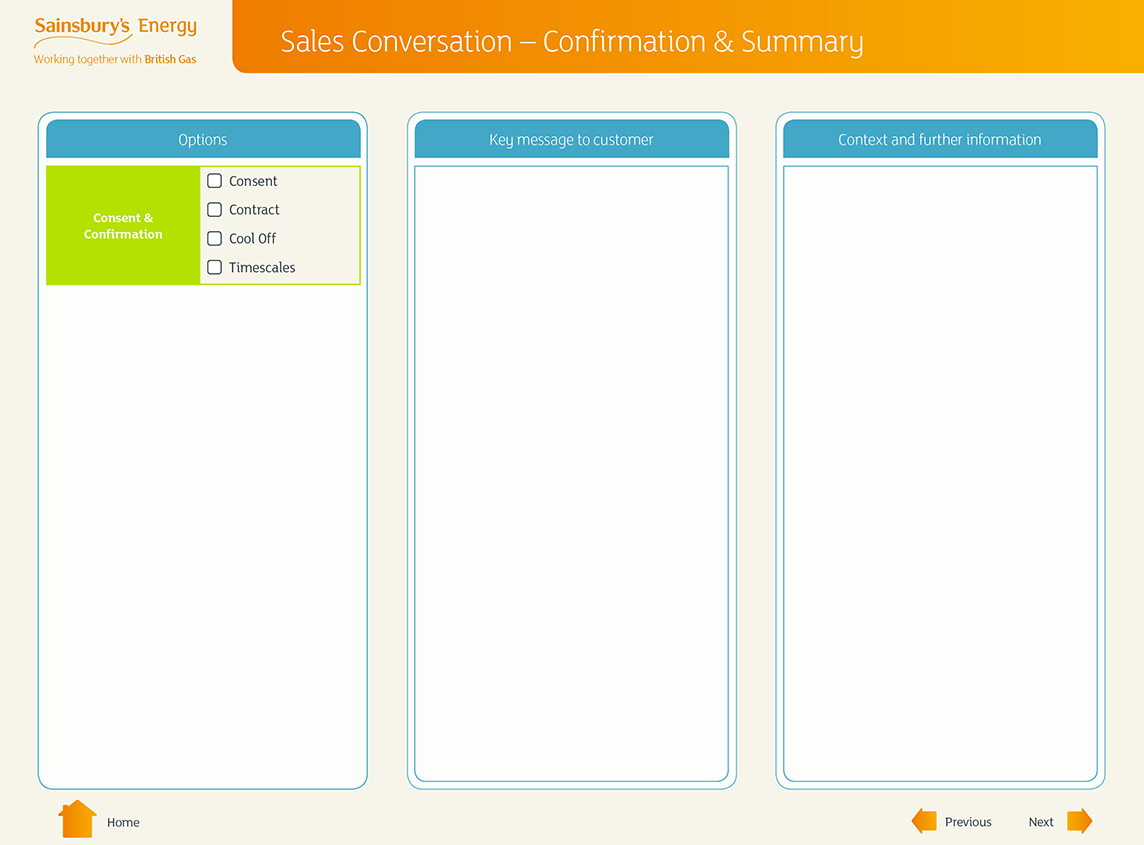
Task: Click the Cool Off option label
Action: (252, 239)
